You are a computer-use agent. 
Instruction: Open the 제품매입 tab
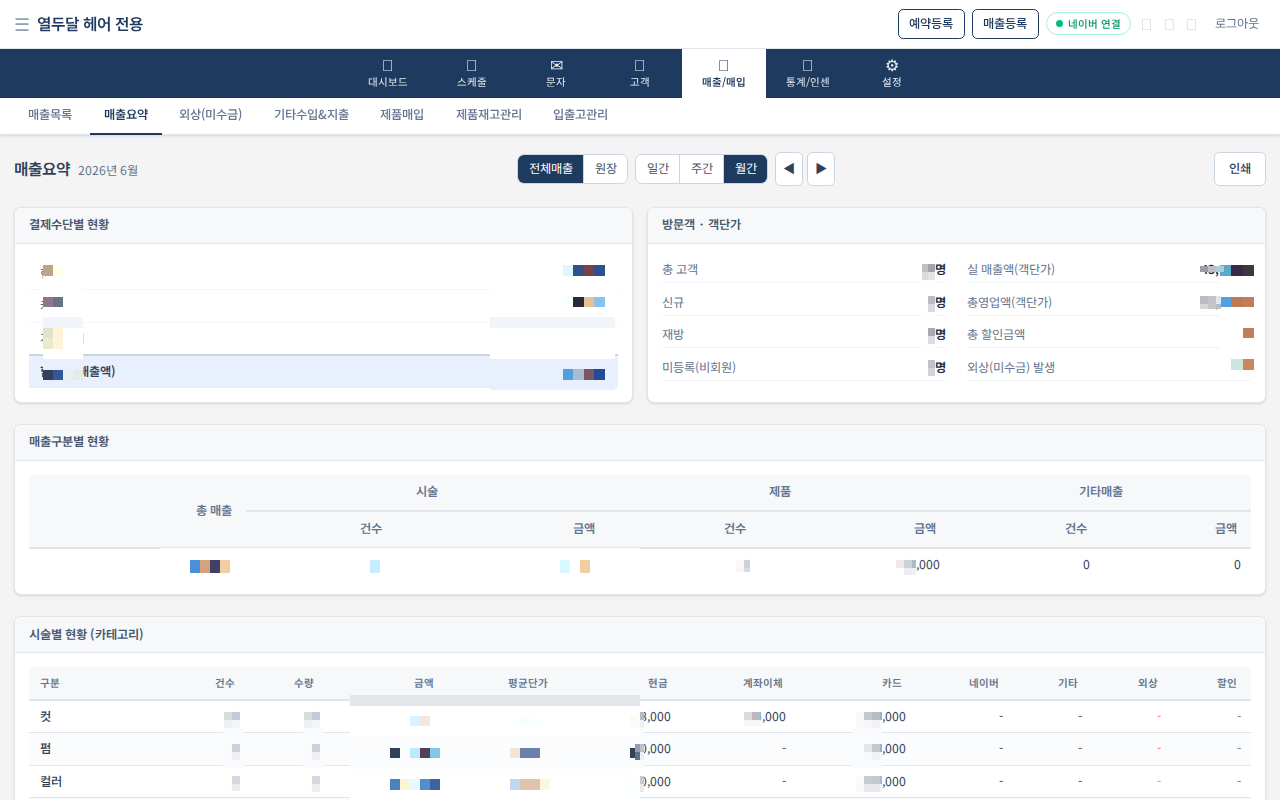click(x=402, y=115)
